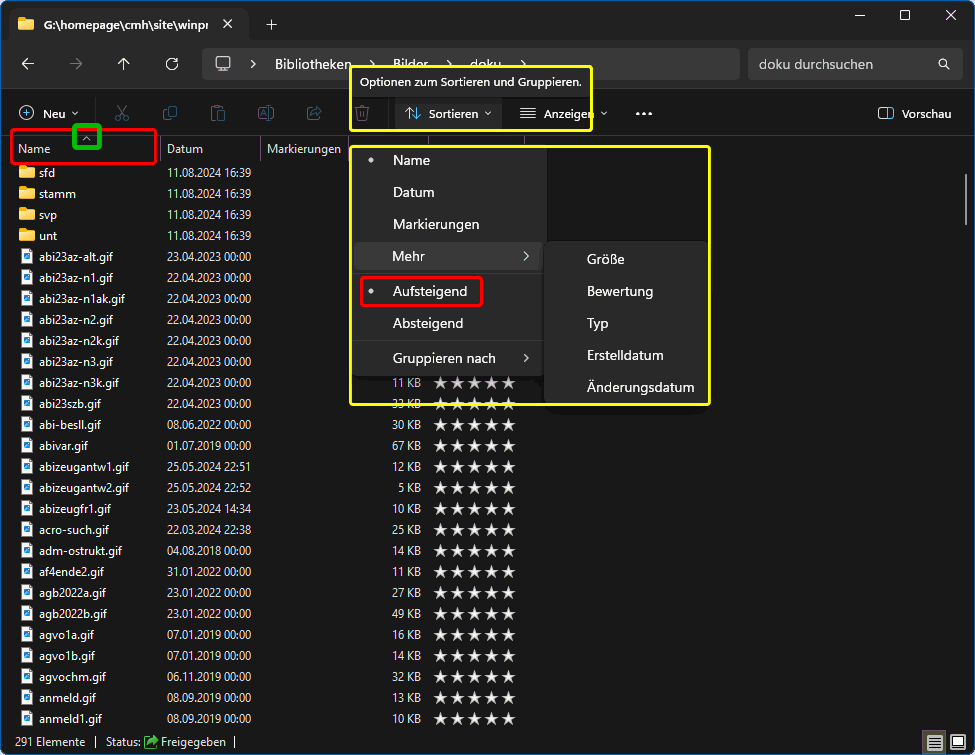Open the three-dots more options menu
975x755 pixels.
(644, 114)
